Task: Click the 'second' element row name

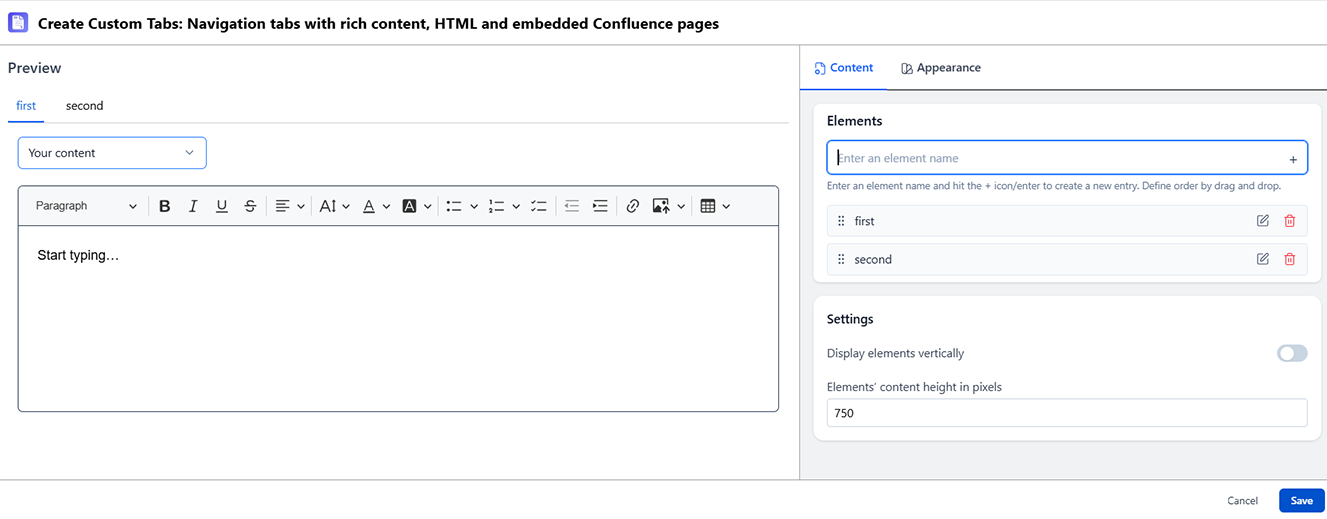Action: click(873, 259)
